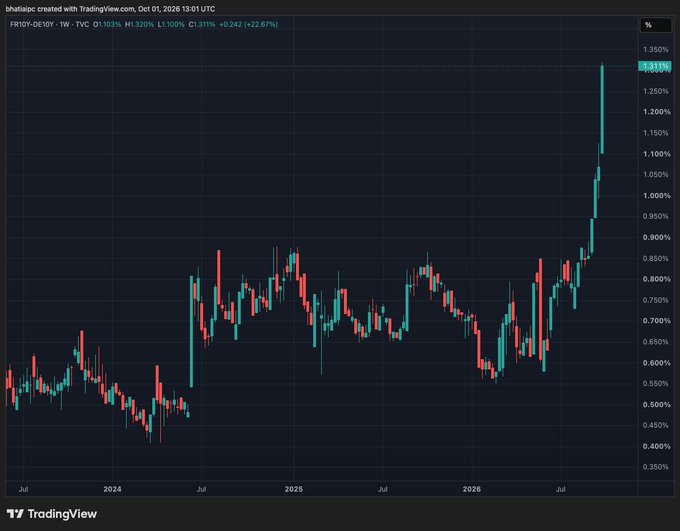This screenshot has height=531, width=680.
Task: Click the 1.200% price axis label
Action: [657, 112]
